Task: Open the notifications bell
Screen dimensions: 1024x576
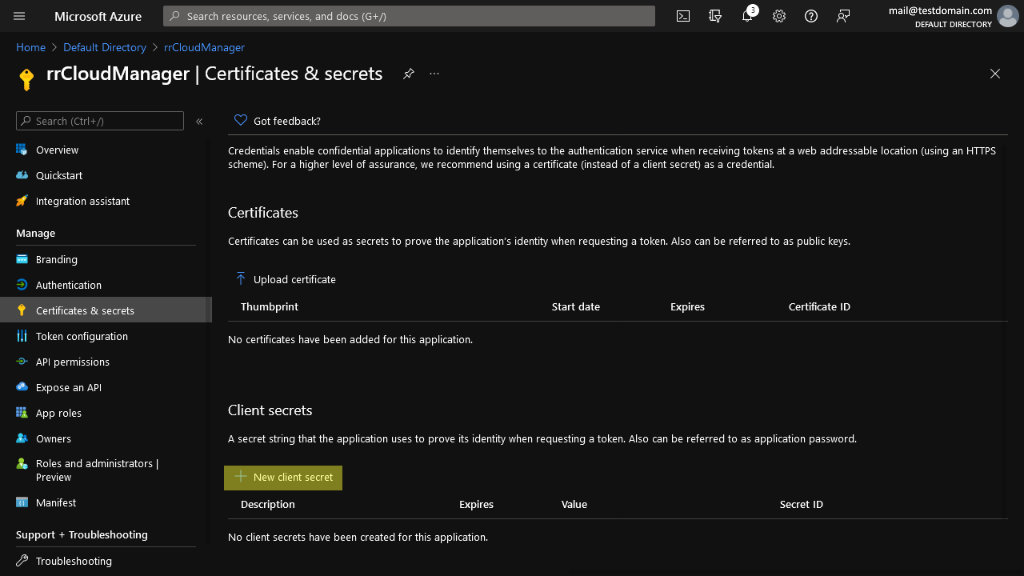Action: coord(747,16)
